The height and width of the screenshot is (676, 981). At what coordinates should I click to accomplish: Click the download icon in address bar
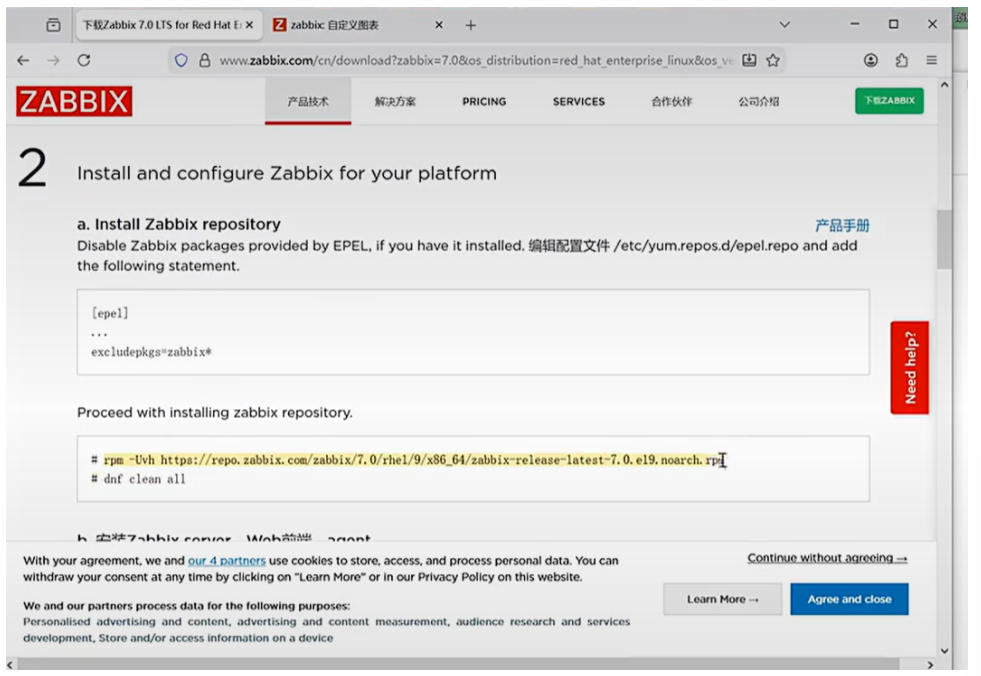click(749, 60)
